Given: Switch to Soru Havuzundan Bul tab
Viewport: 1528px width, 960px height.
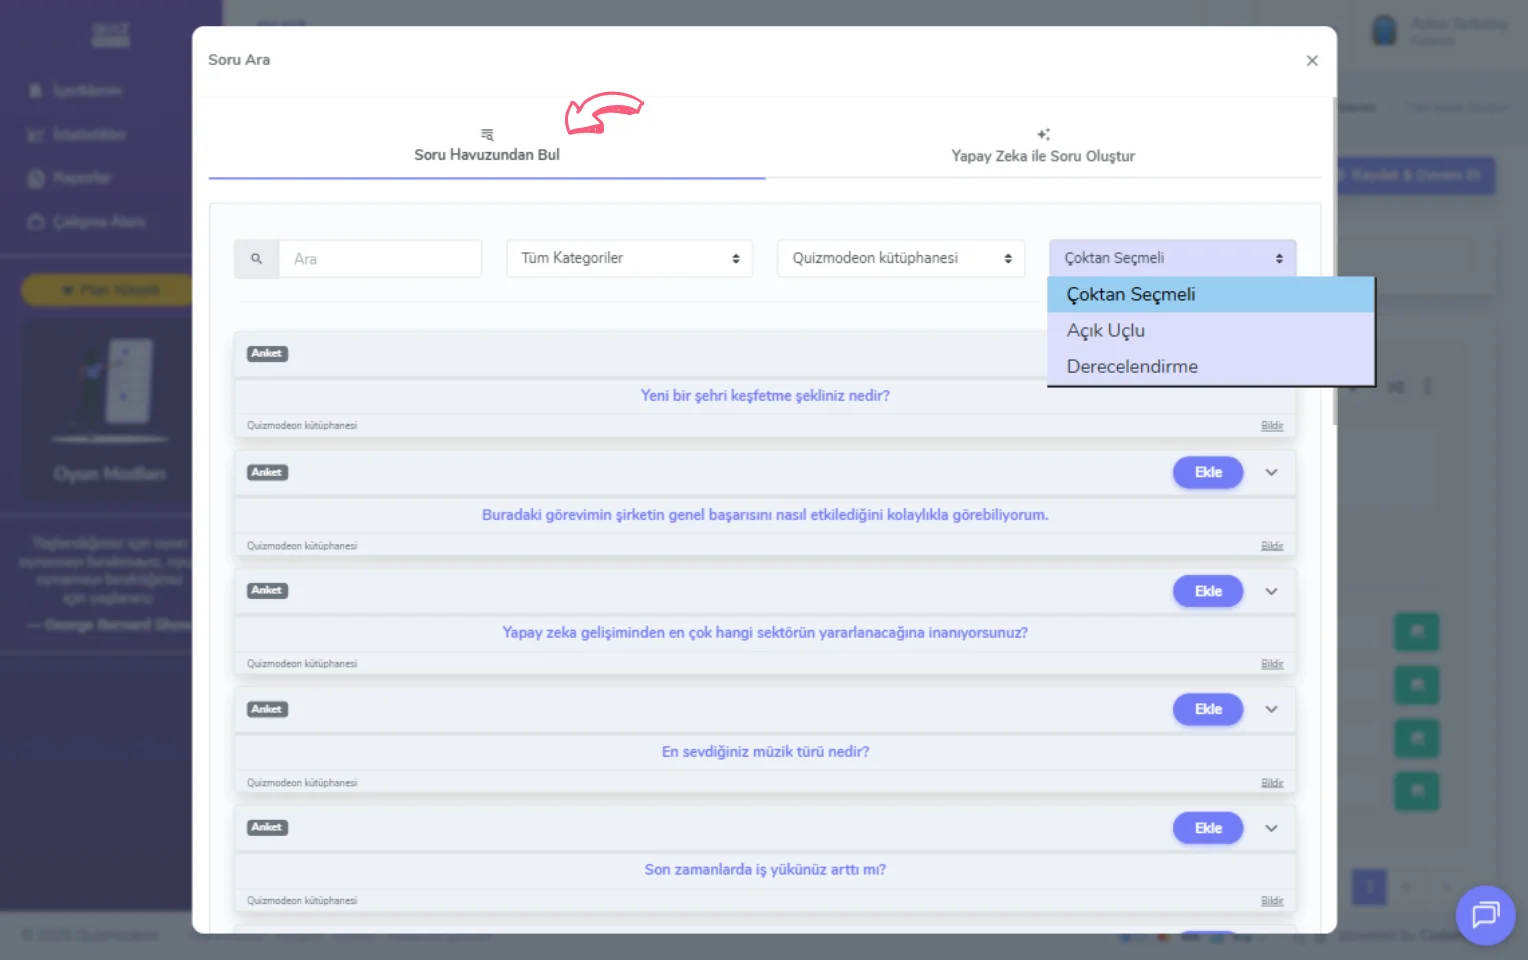Looking at the screenshot, I should pos(487,147).
